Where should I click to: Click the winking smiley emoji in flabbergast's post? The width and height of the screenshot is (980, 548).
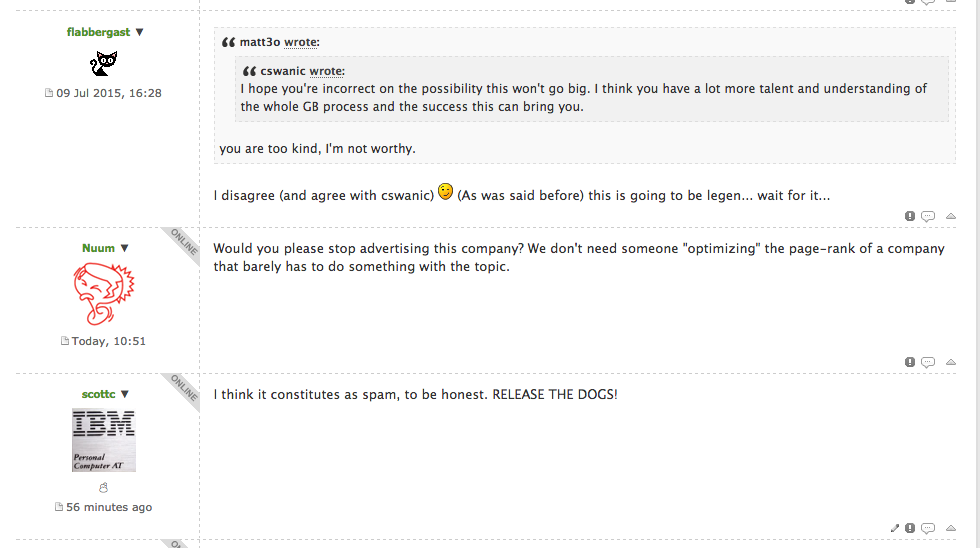point(445,192)
